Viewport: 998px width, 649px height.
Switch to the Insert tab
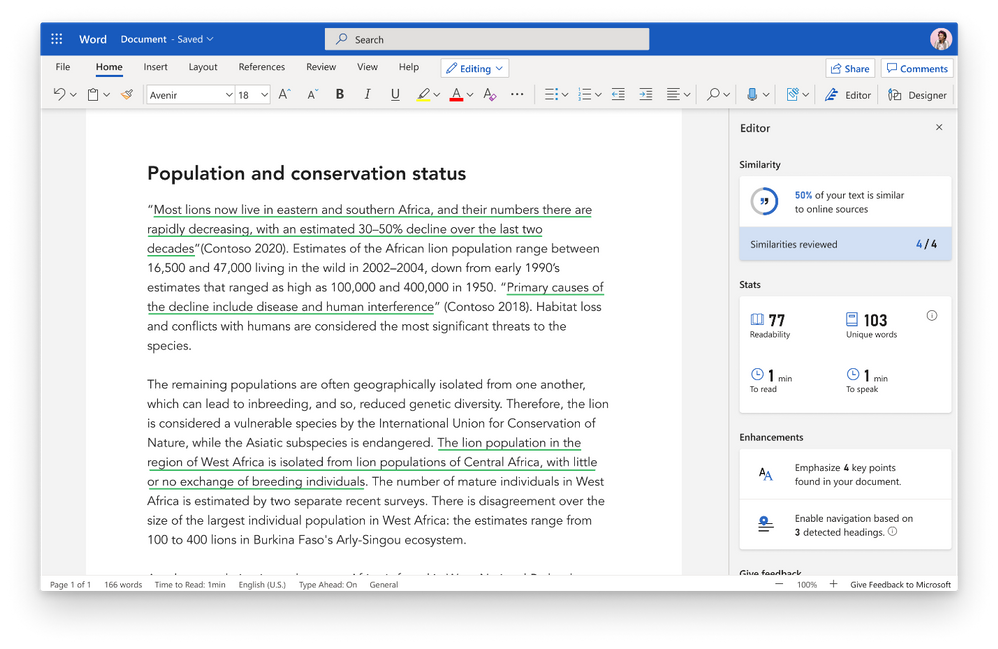(x=155, y=67)
